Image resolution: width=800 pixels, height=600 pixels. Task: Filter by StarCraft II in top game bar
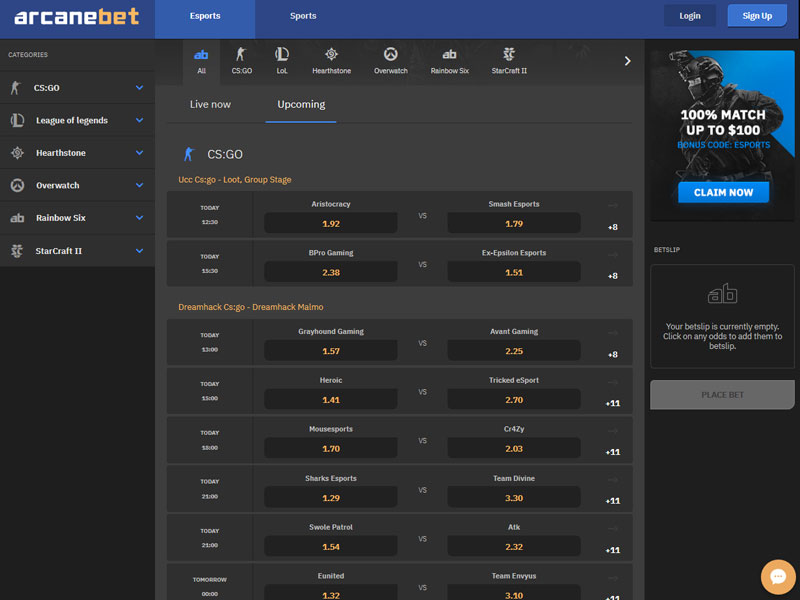pos(509,61)
